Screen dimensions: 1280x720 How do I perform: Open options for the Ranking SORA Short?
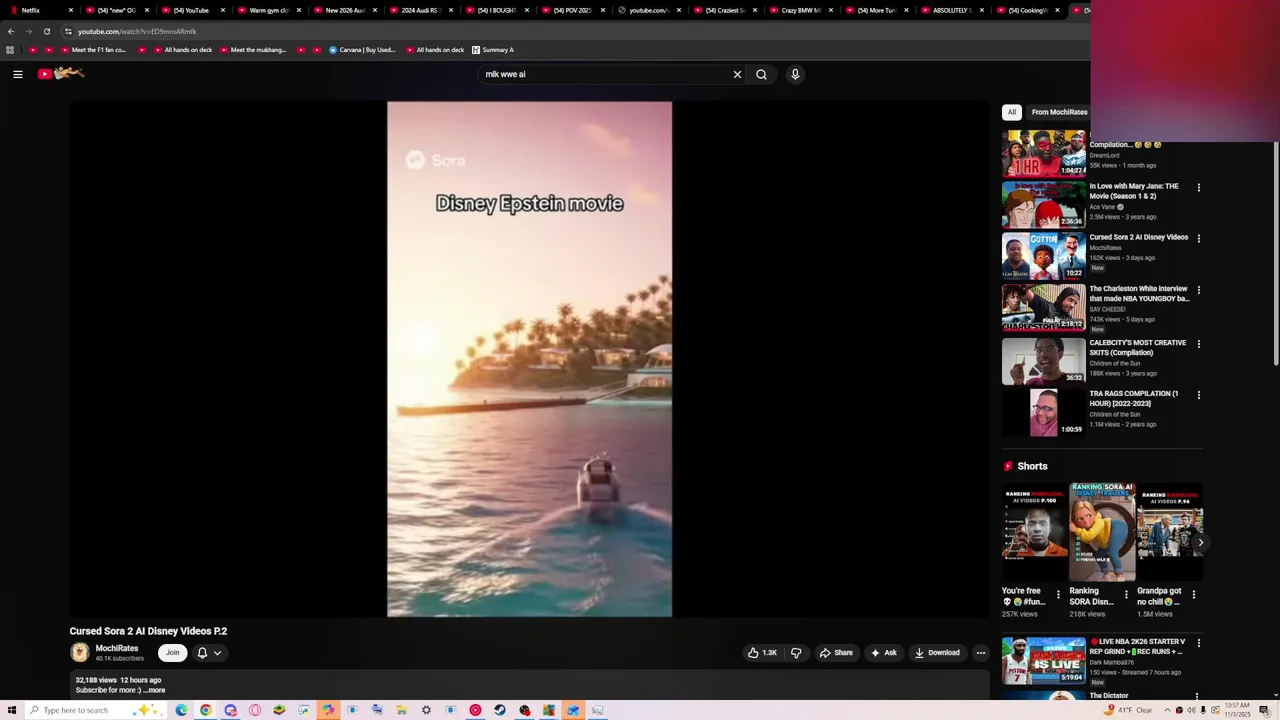1126,595
